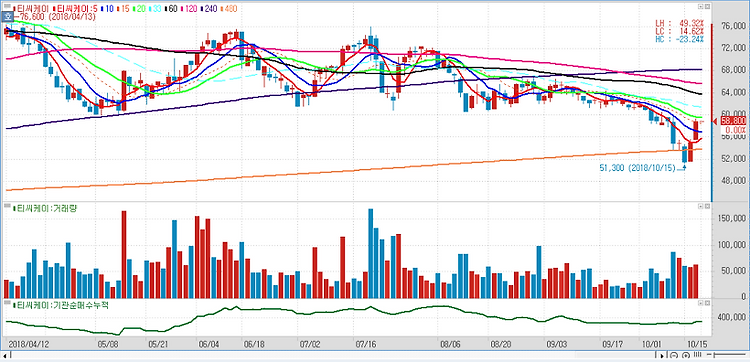The image size is (750, 362).
Task: Close the 기관순매수누적 panel
Action: (707, 303)
